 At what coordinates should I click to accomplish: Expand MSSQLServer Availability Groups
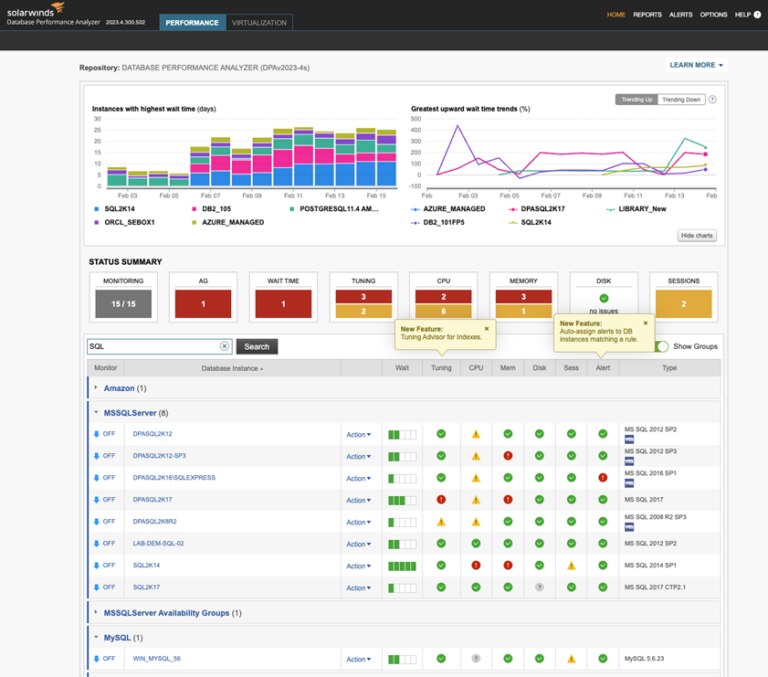96,612
